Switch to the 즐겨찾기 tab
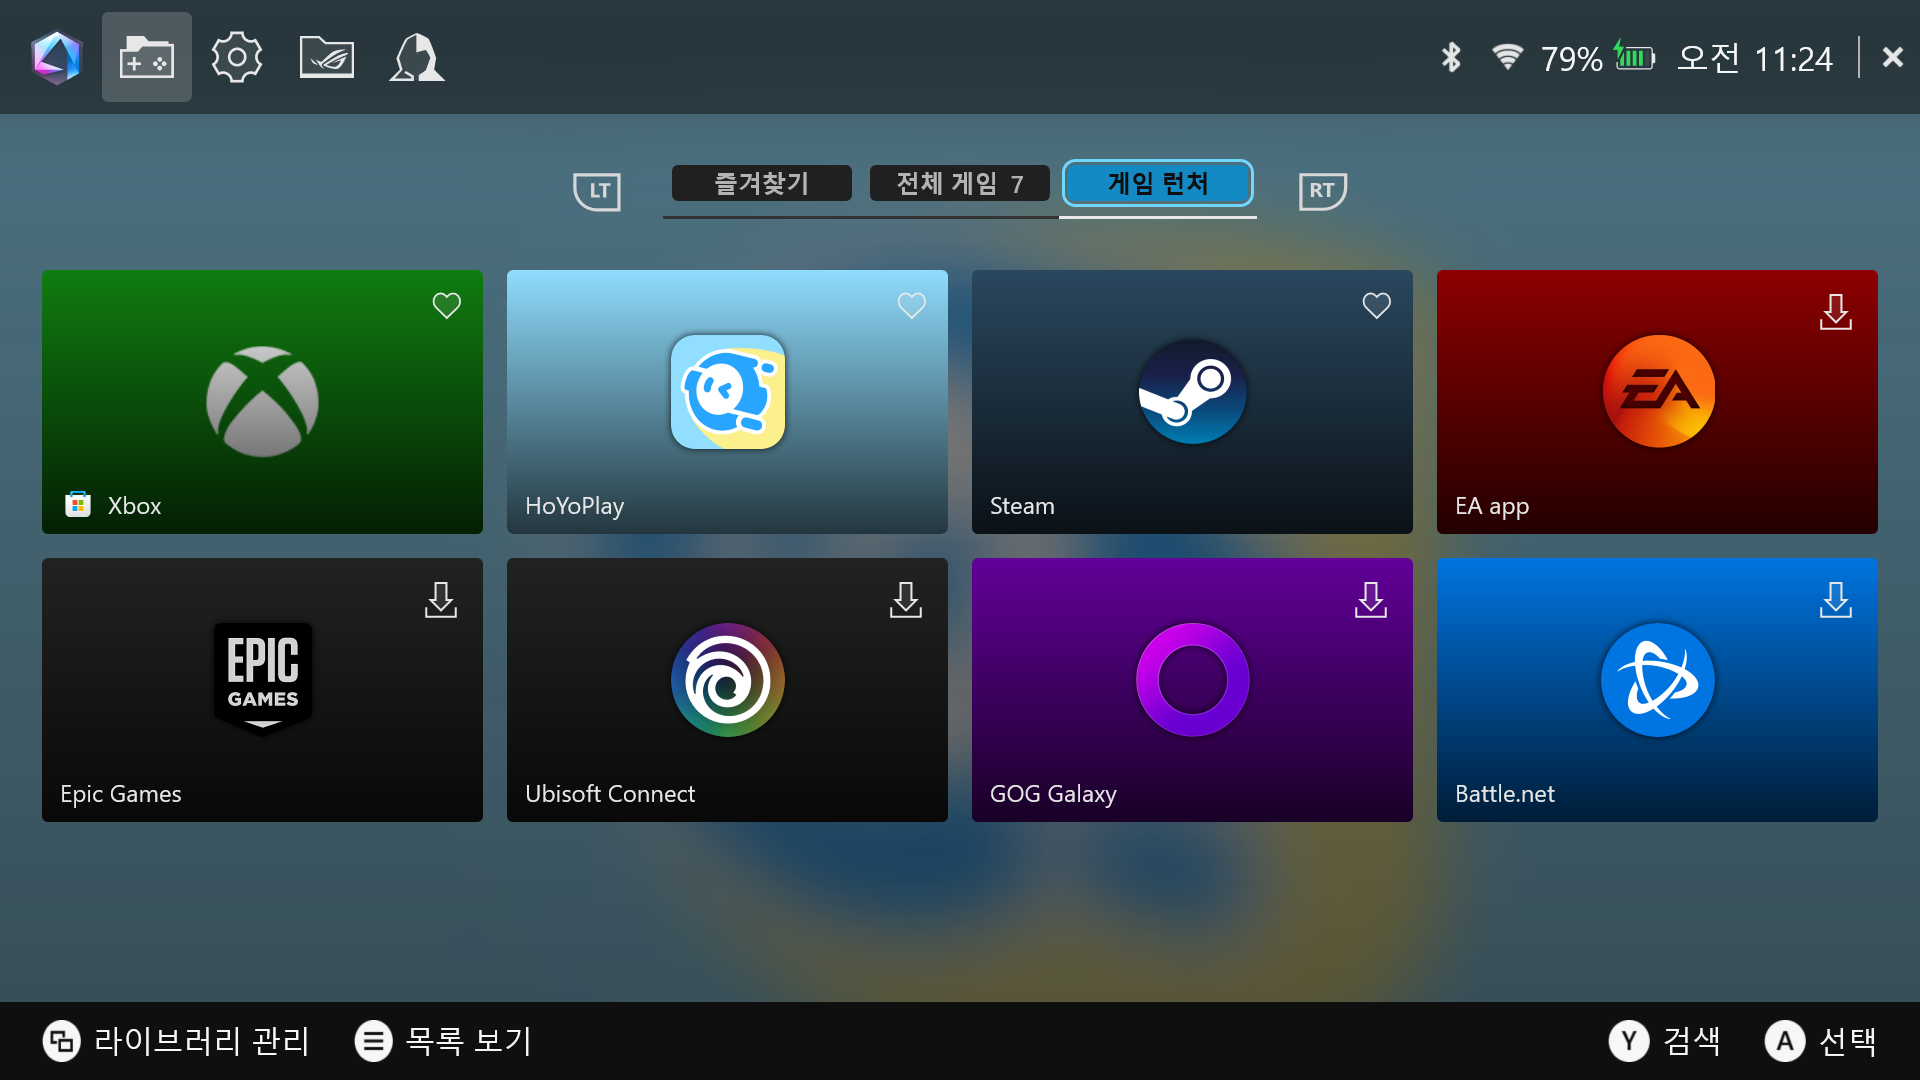1920x1080 pixels. pyautogui.click(x=762, y=184)
